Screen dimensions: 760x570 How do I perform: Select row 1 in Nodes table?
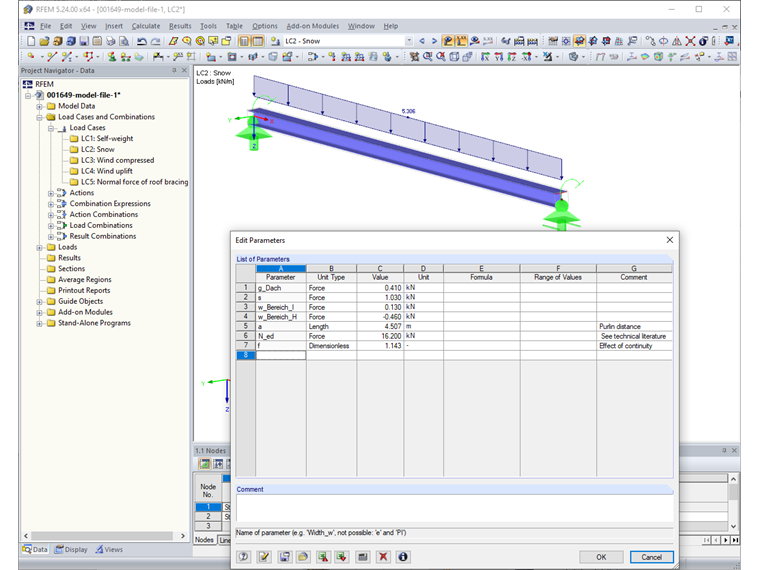(x=208, y=507)
